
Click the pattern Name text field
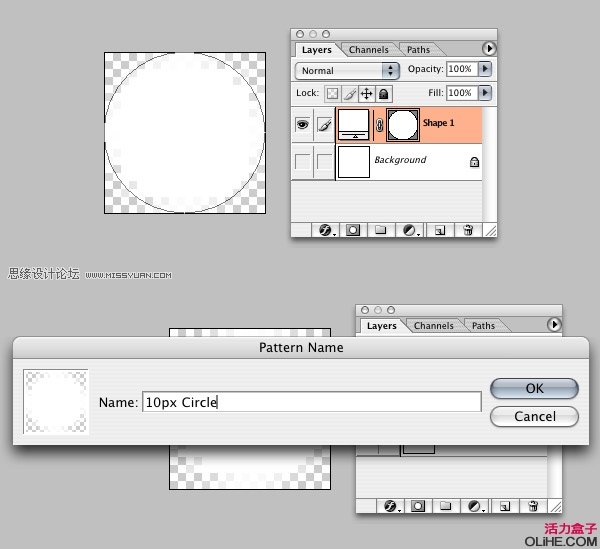pyautogui.click(x=312, y=402)
